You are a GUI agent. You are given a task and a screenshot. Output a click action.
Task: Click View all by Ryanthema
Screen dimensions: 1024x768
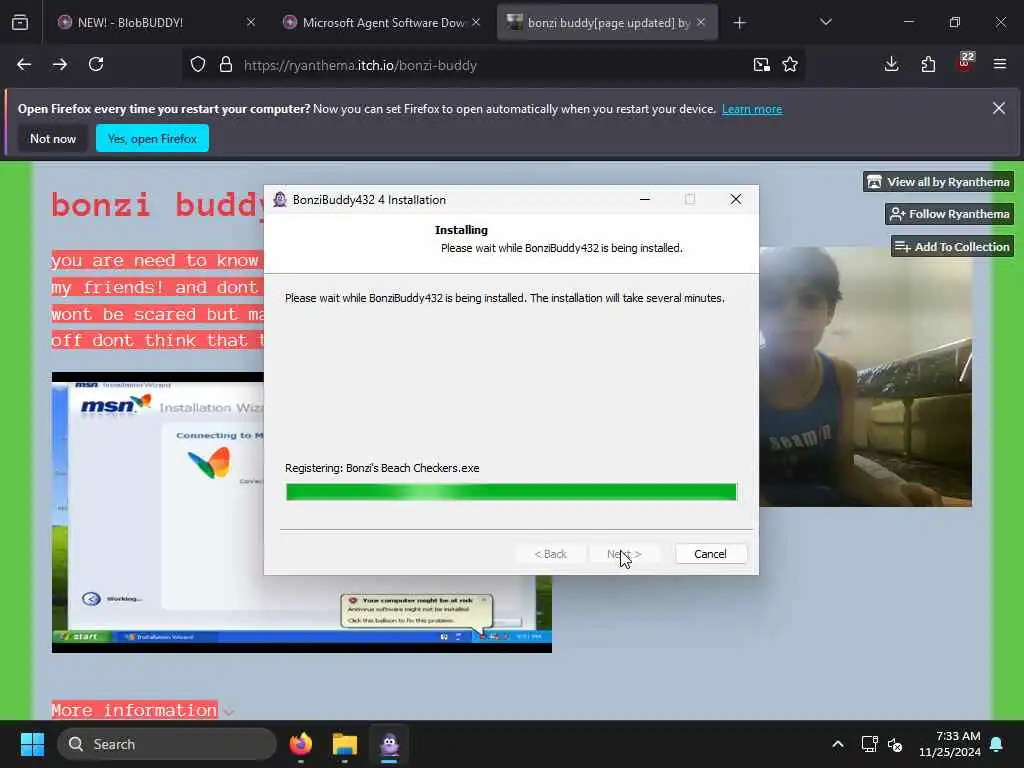coord(938,182)
